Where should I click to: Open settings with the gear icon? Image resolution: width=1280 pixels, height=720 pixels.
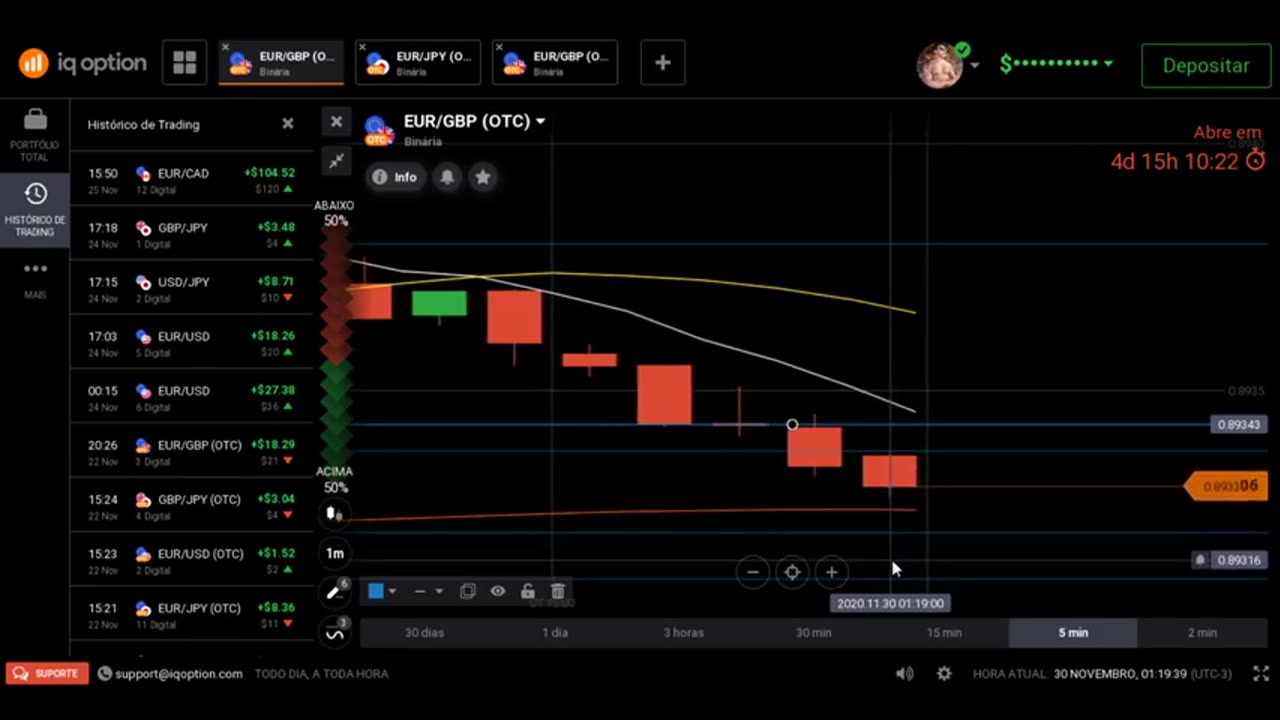pos(944,674)
